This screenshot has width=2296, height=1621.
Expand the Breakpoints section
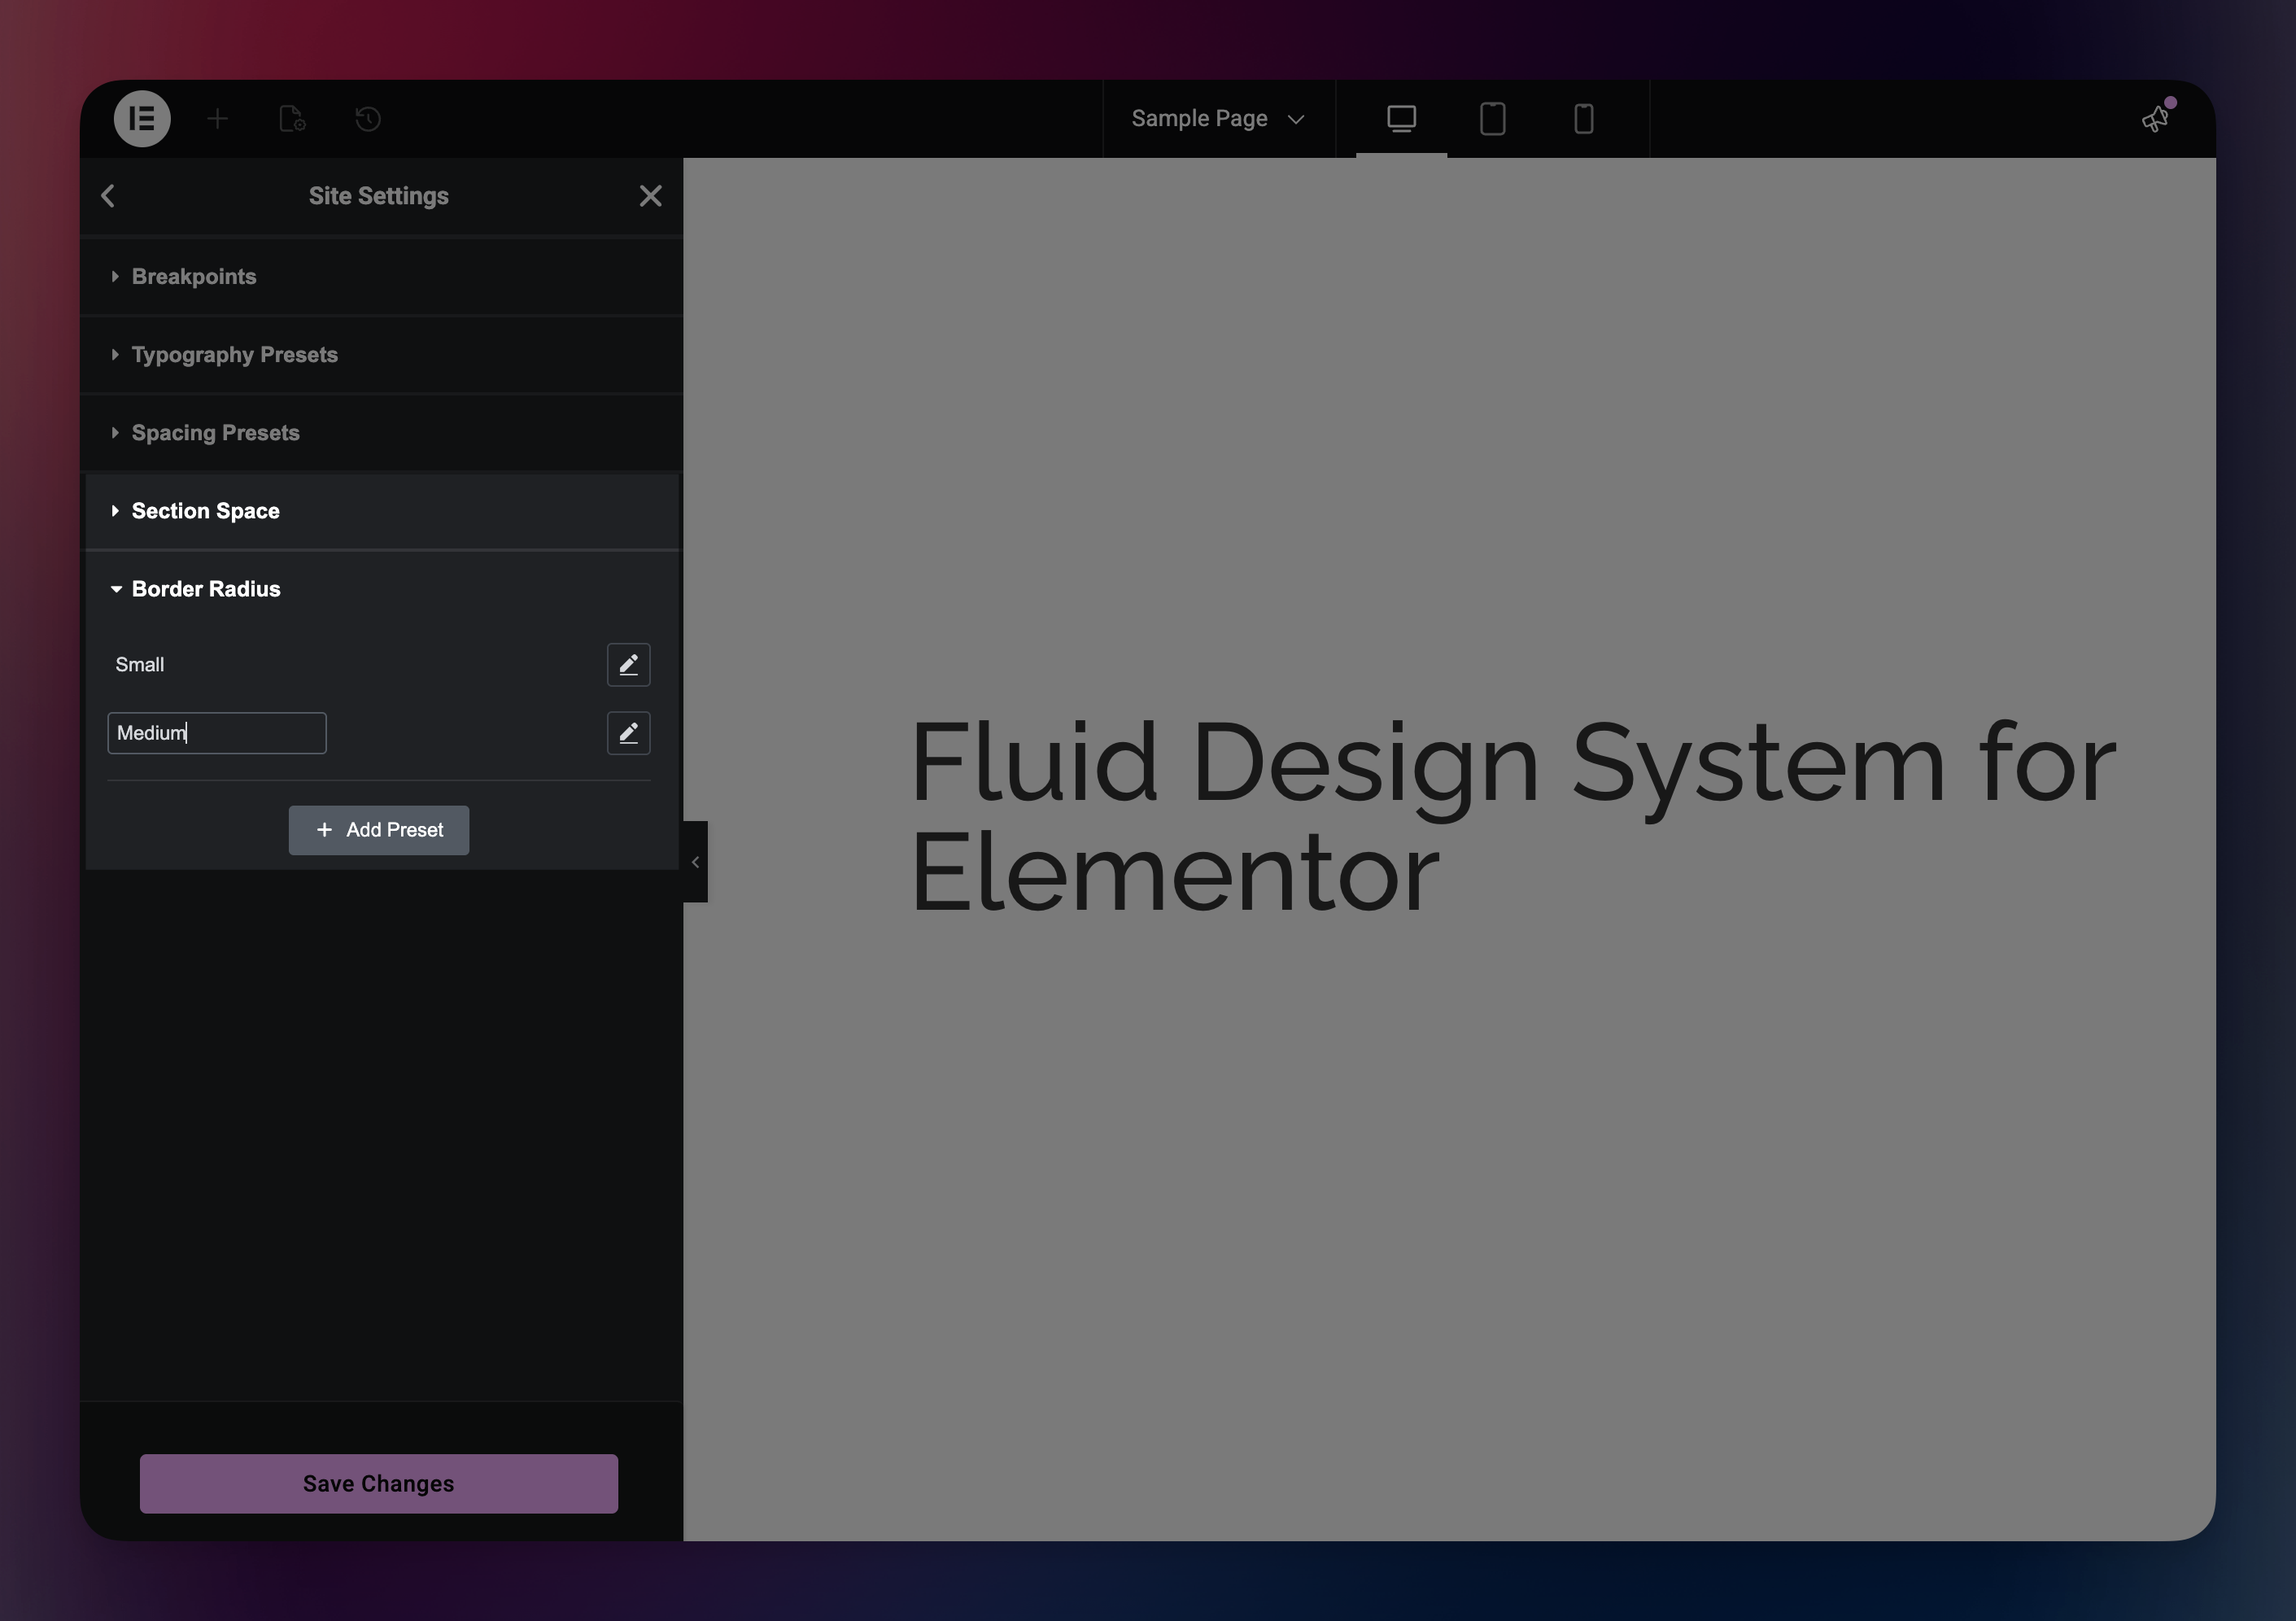[x=194, y=276]
